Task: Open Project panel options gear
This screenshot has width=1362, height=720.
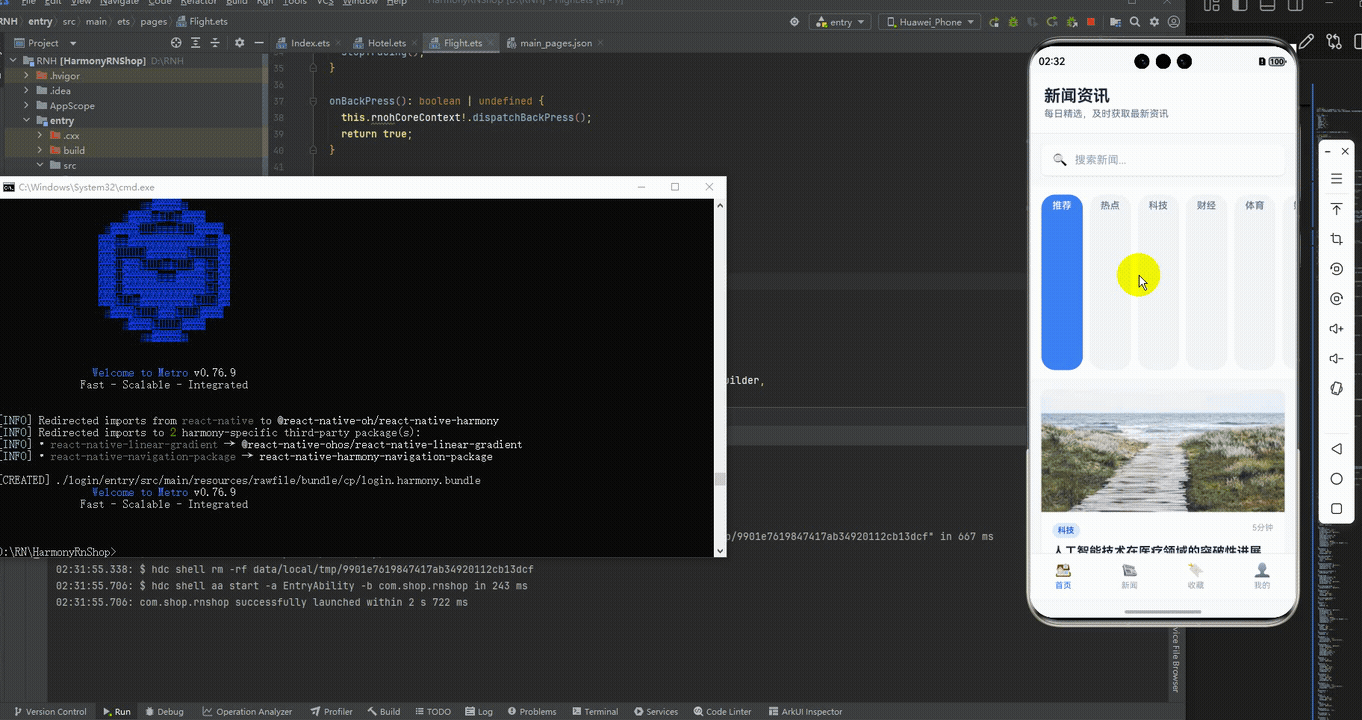Action: (x=239, y=43)
